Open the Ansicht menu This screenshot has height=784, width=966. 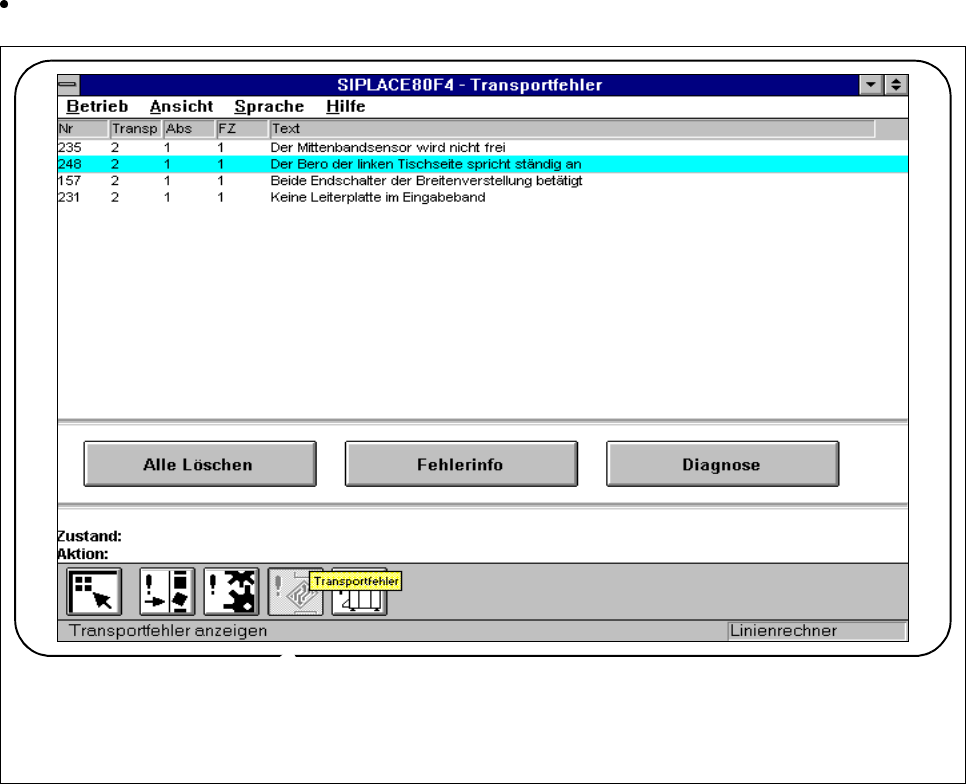pyautogui.click(x=181, y=107)
